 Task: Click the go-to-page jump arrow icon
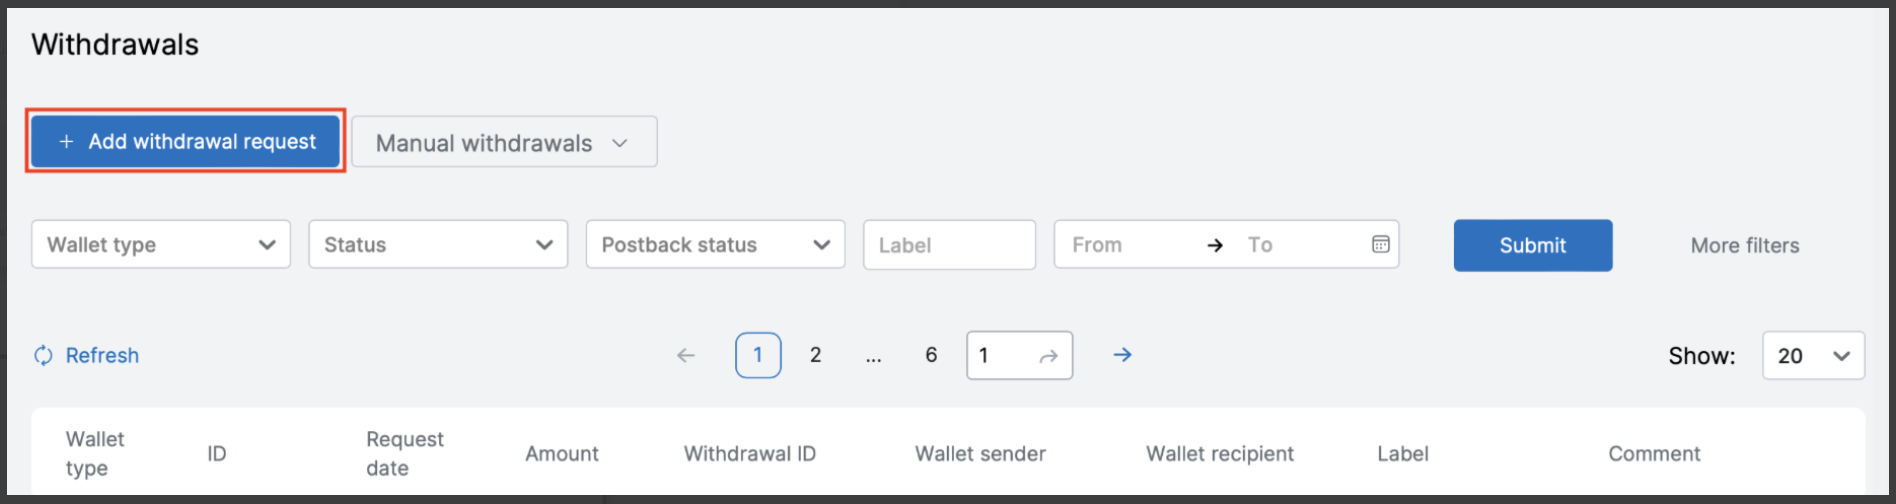click(1048, 356)
